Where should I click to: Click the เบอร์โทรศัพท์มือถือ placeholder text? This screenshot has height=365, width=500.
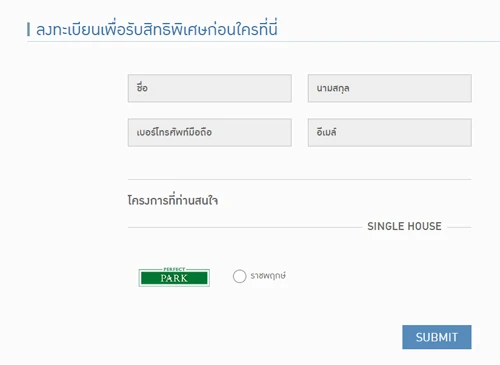point(174,132)
